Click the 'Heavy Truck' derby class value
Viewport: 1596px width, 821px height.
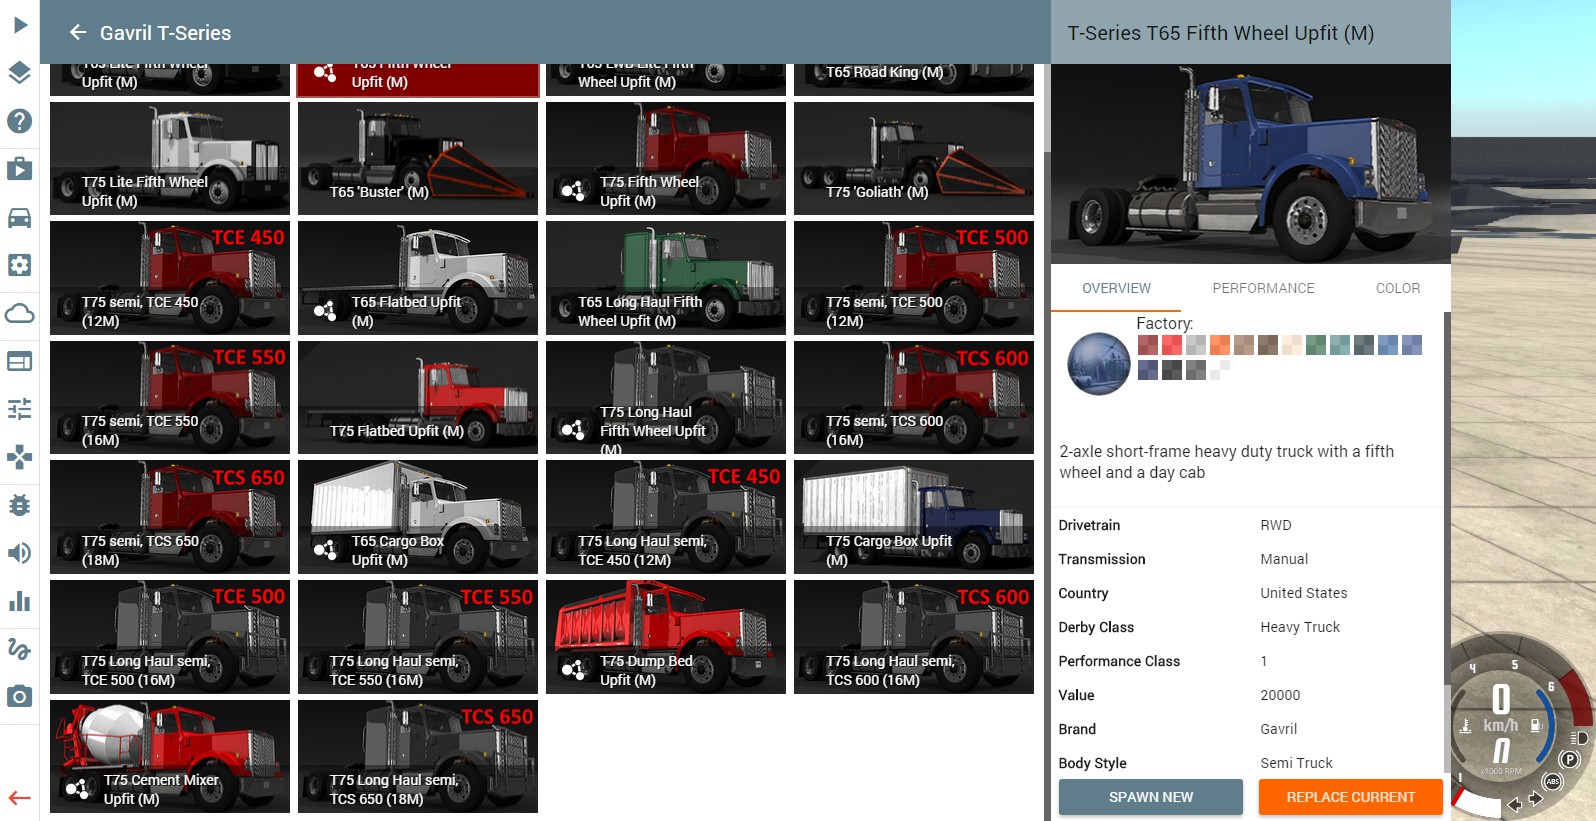[x=1300, y=627]
